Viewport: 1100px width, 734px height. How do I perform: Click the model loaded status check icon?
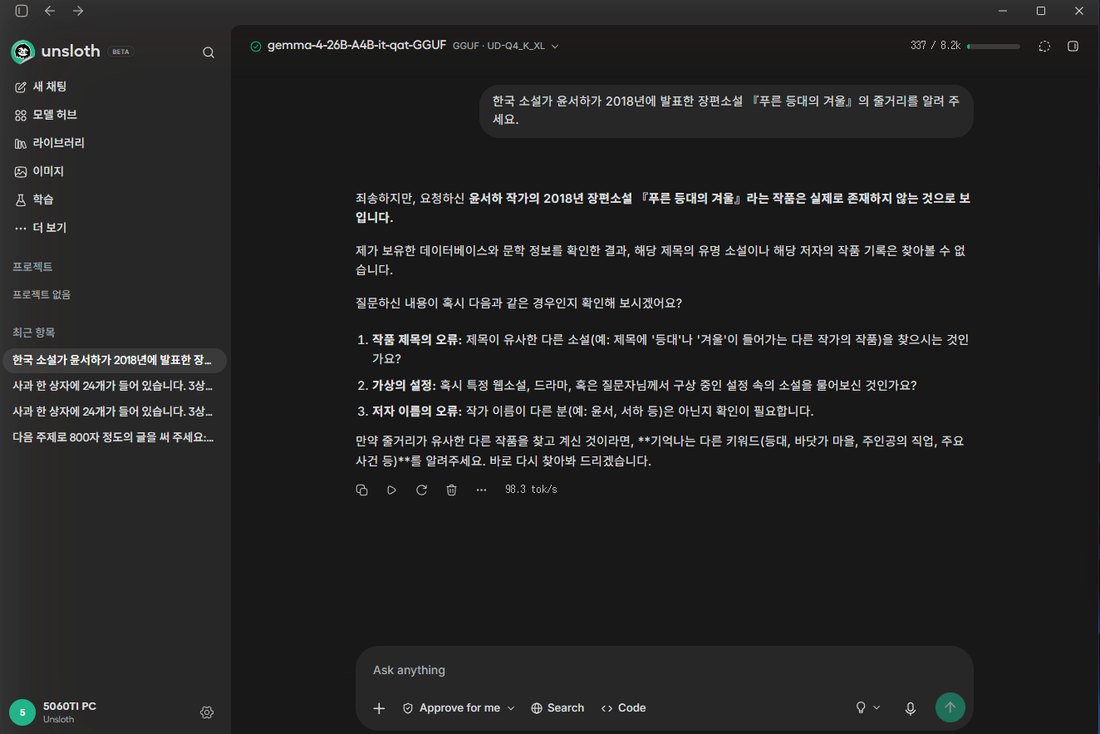256,46
